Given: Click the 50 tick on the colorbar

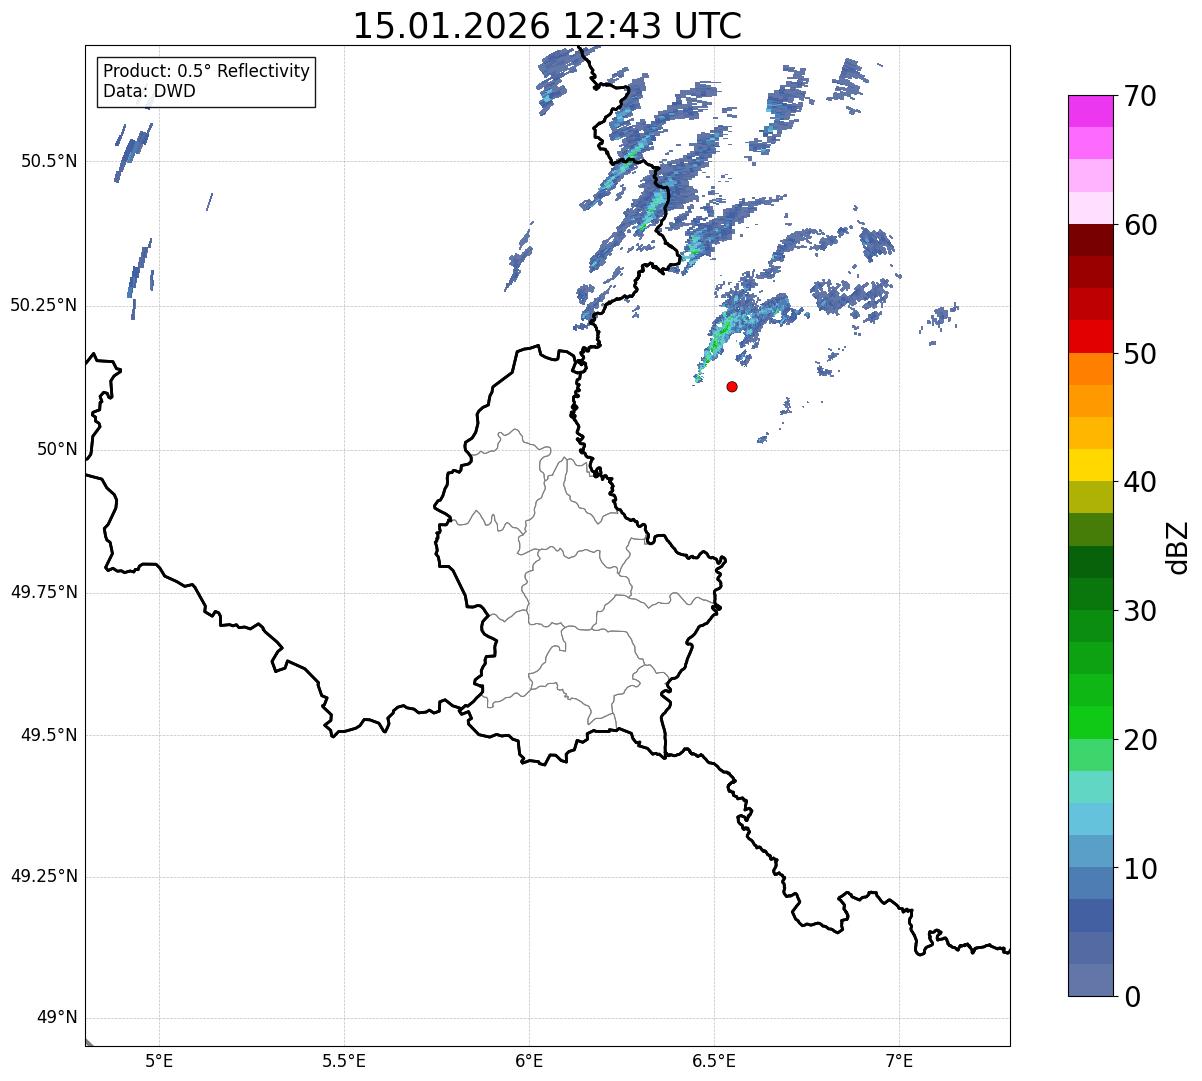Looking at the screenshot, I should [1140, 354].
